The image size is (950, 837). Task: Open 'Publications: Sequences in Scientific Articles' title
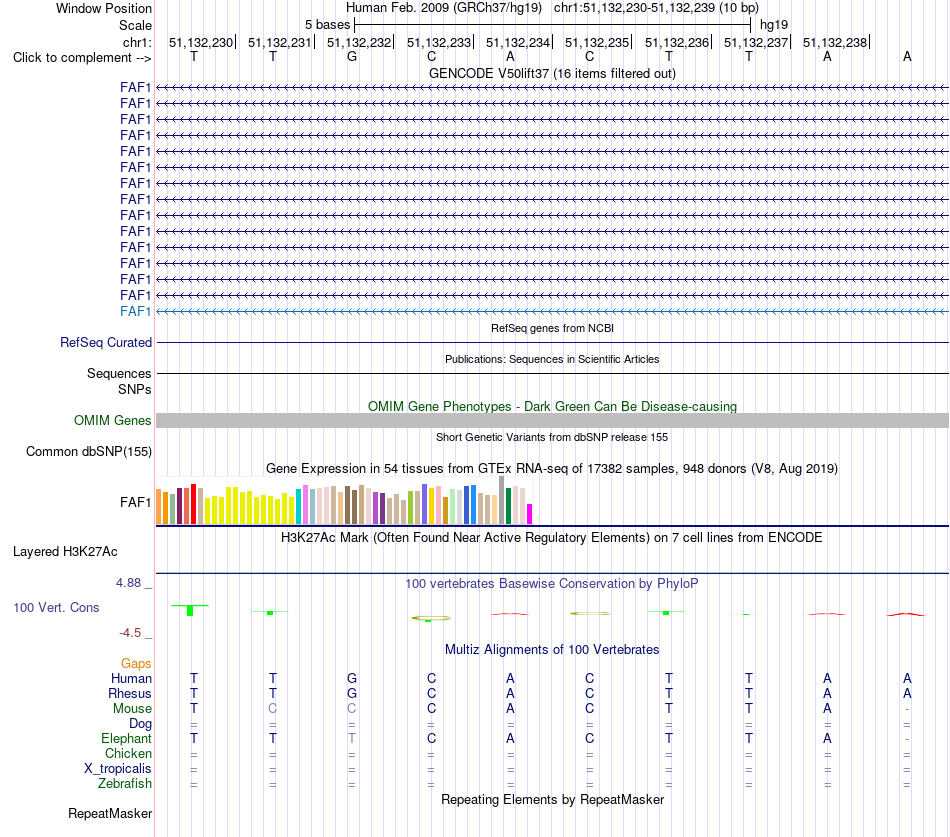(x=552, y=359)
